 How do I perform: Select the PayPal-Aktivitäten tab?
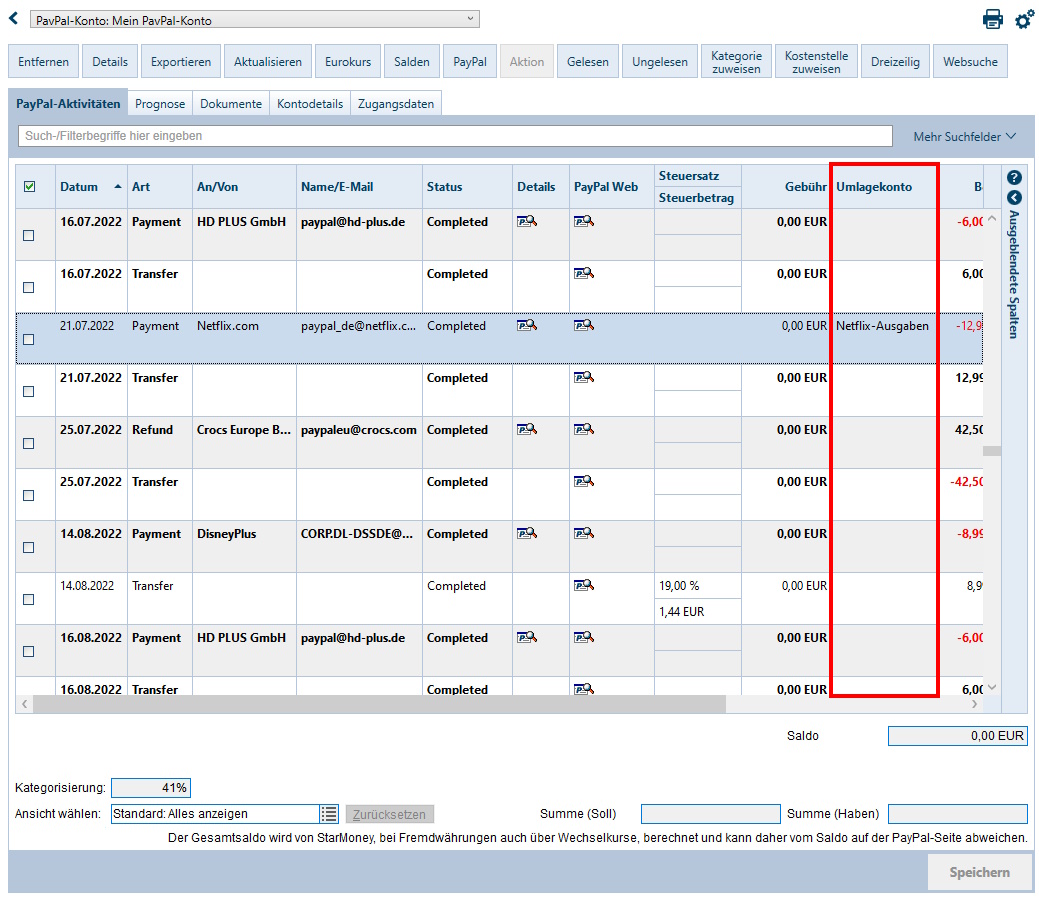point(68,103)
